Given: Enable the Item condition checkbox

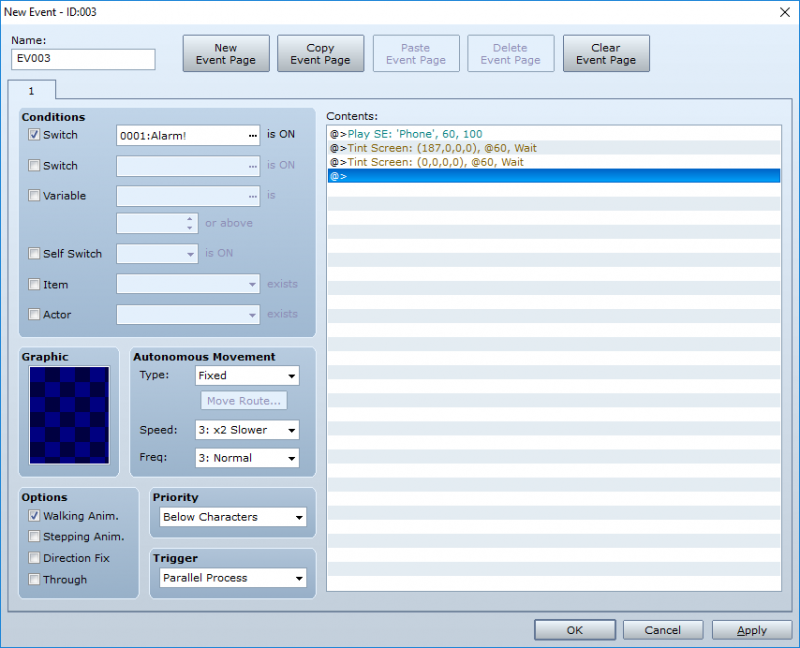Looking at the screenshot, I should pyautogui.click(x=34, y=284).
